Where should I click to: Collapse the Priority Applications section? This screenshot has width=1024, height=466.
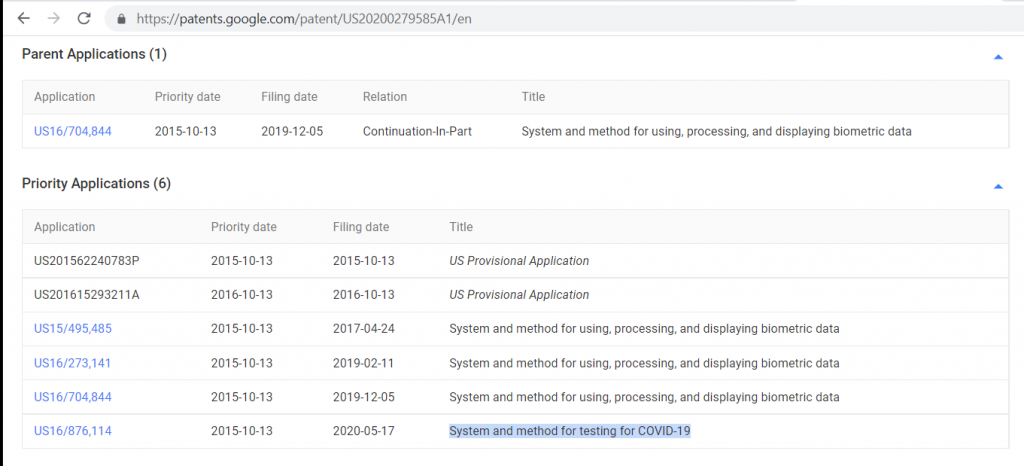(998, 187)
